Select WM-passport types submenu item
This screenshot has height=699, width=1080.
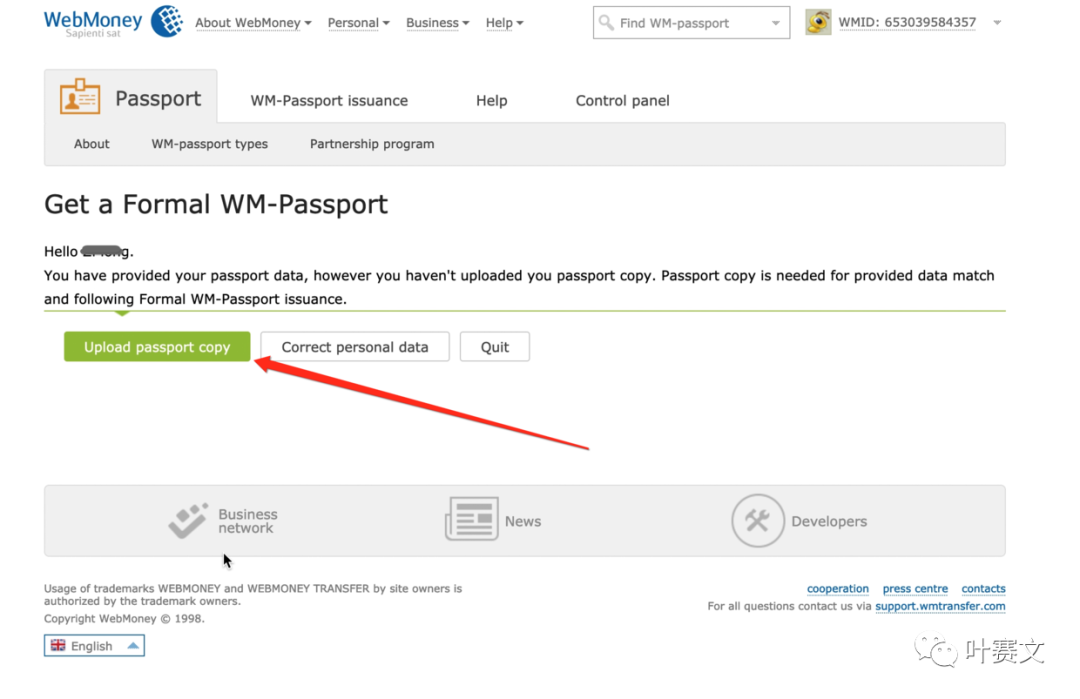coord(209,144)
